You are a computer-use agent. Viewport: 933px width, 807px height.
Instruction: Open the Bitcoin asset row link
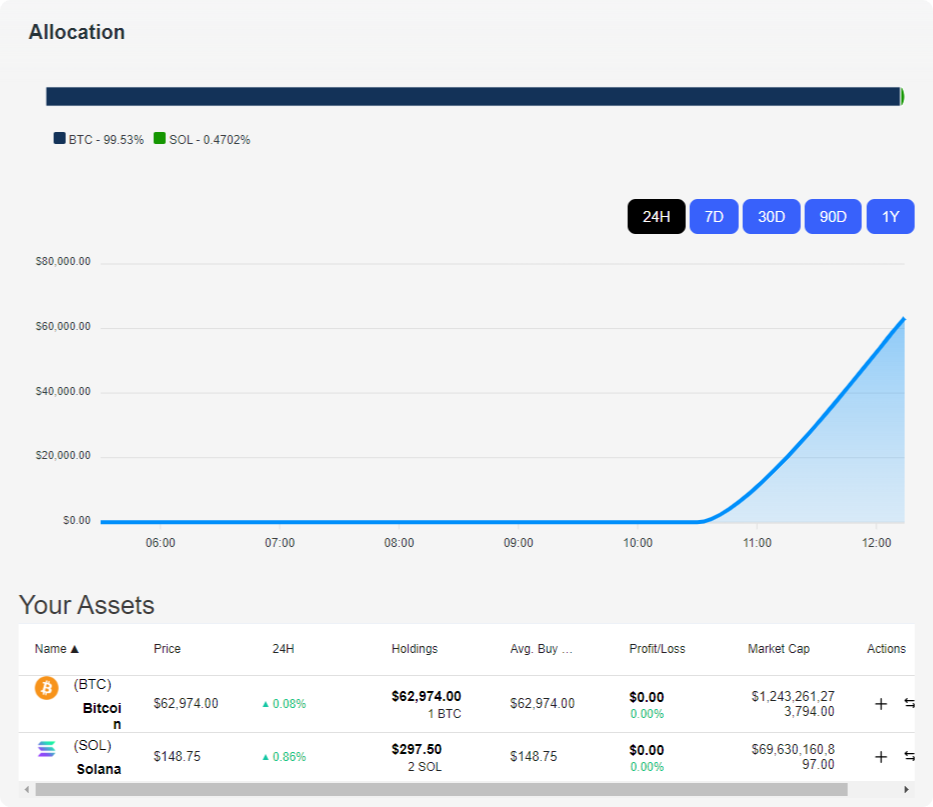[x=98, y=703]
